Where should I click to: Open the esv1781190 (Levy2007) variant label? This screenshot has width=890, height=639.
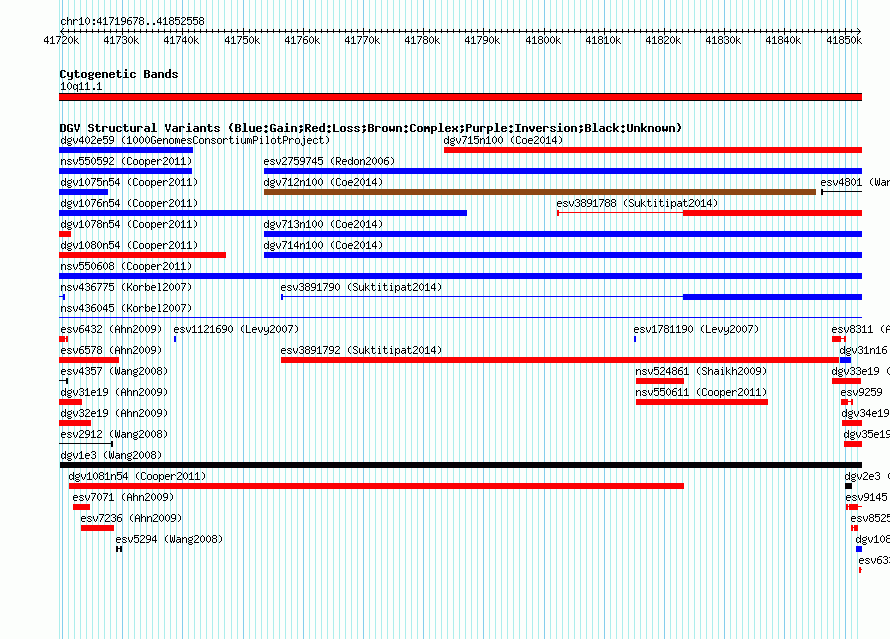point(696,329)
